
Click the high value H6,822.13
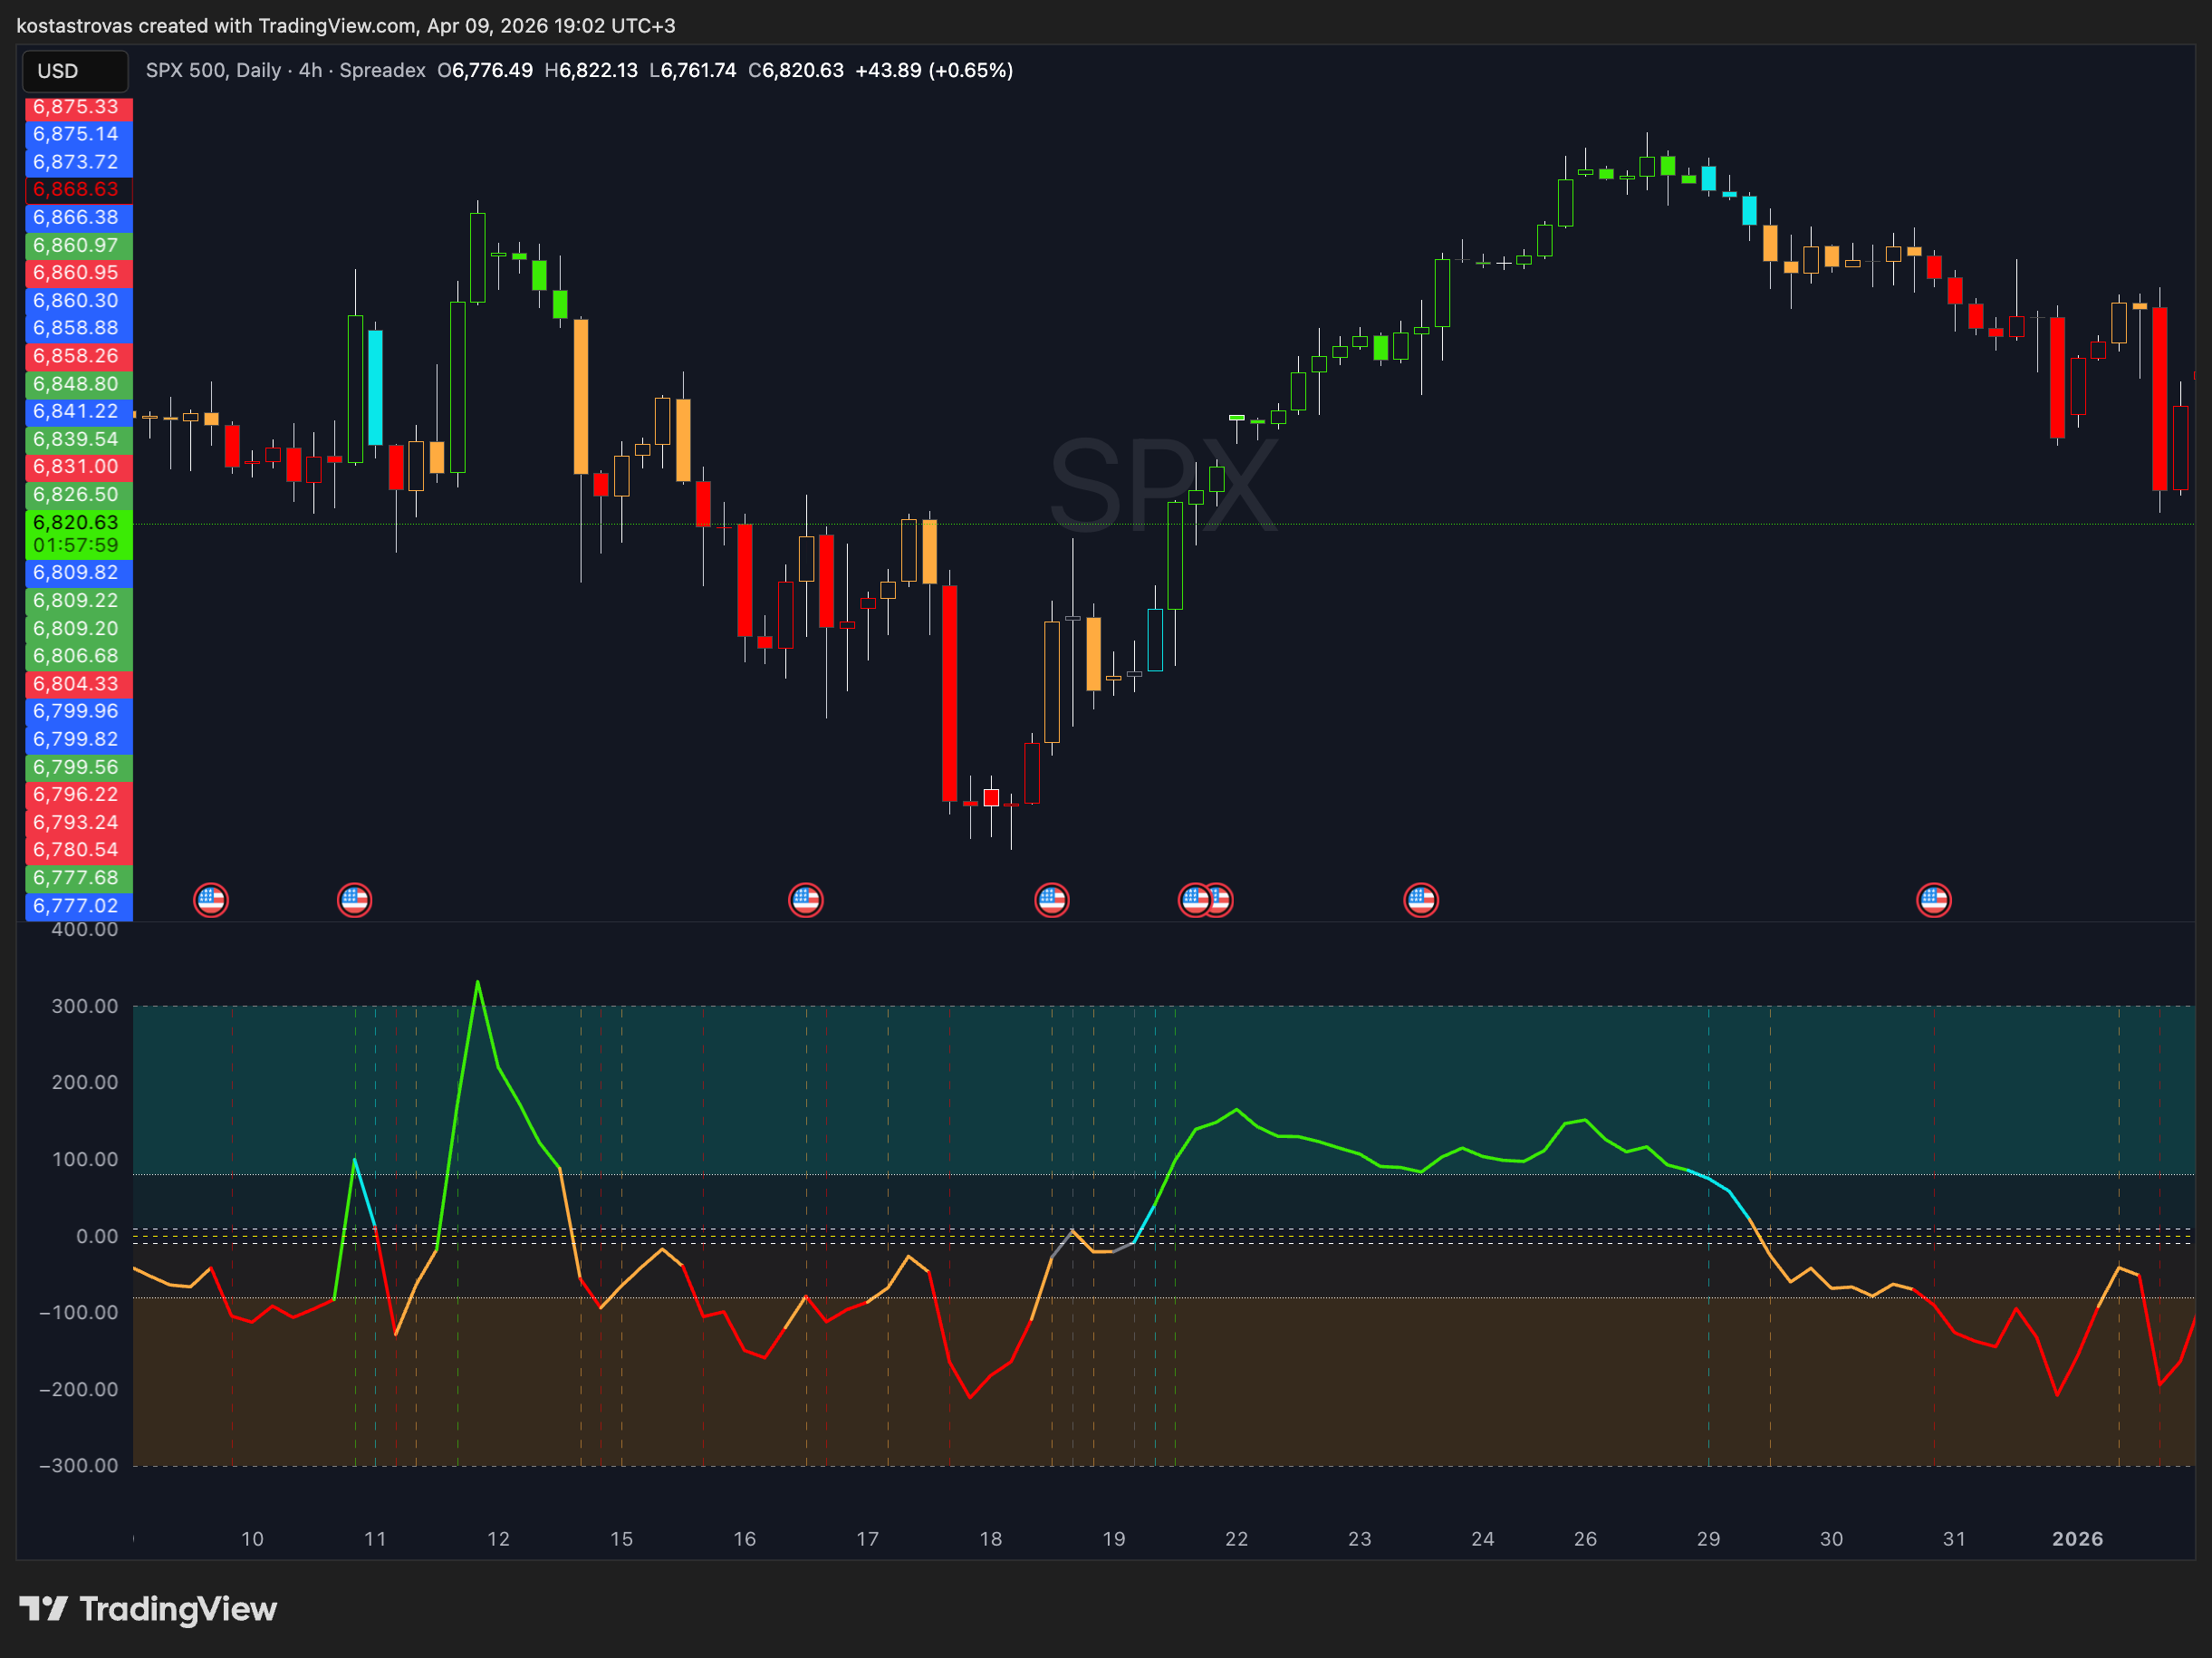[591, 71]
